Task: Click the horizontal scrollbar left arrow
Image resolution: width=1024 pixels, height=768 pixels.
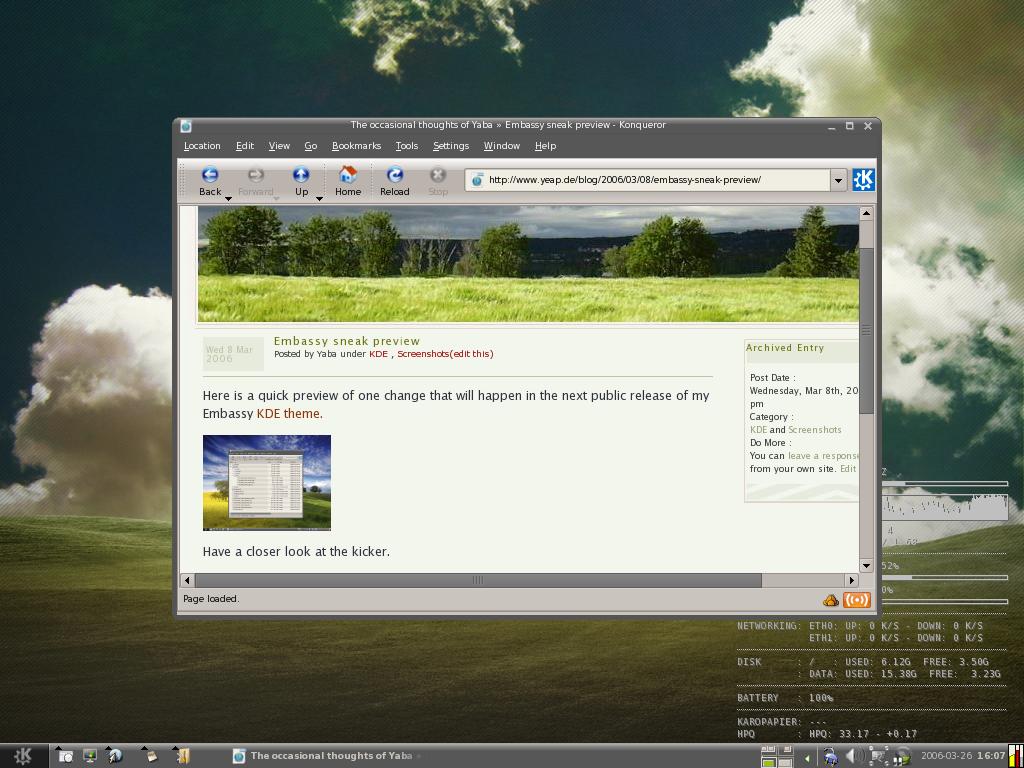Action: click(x=187, y=580)
